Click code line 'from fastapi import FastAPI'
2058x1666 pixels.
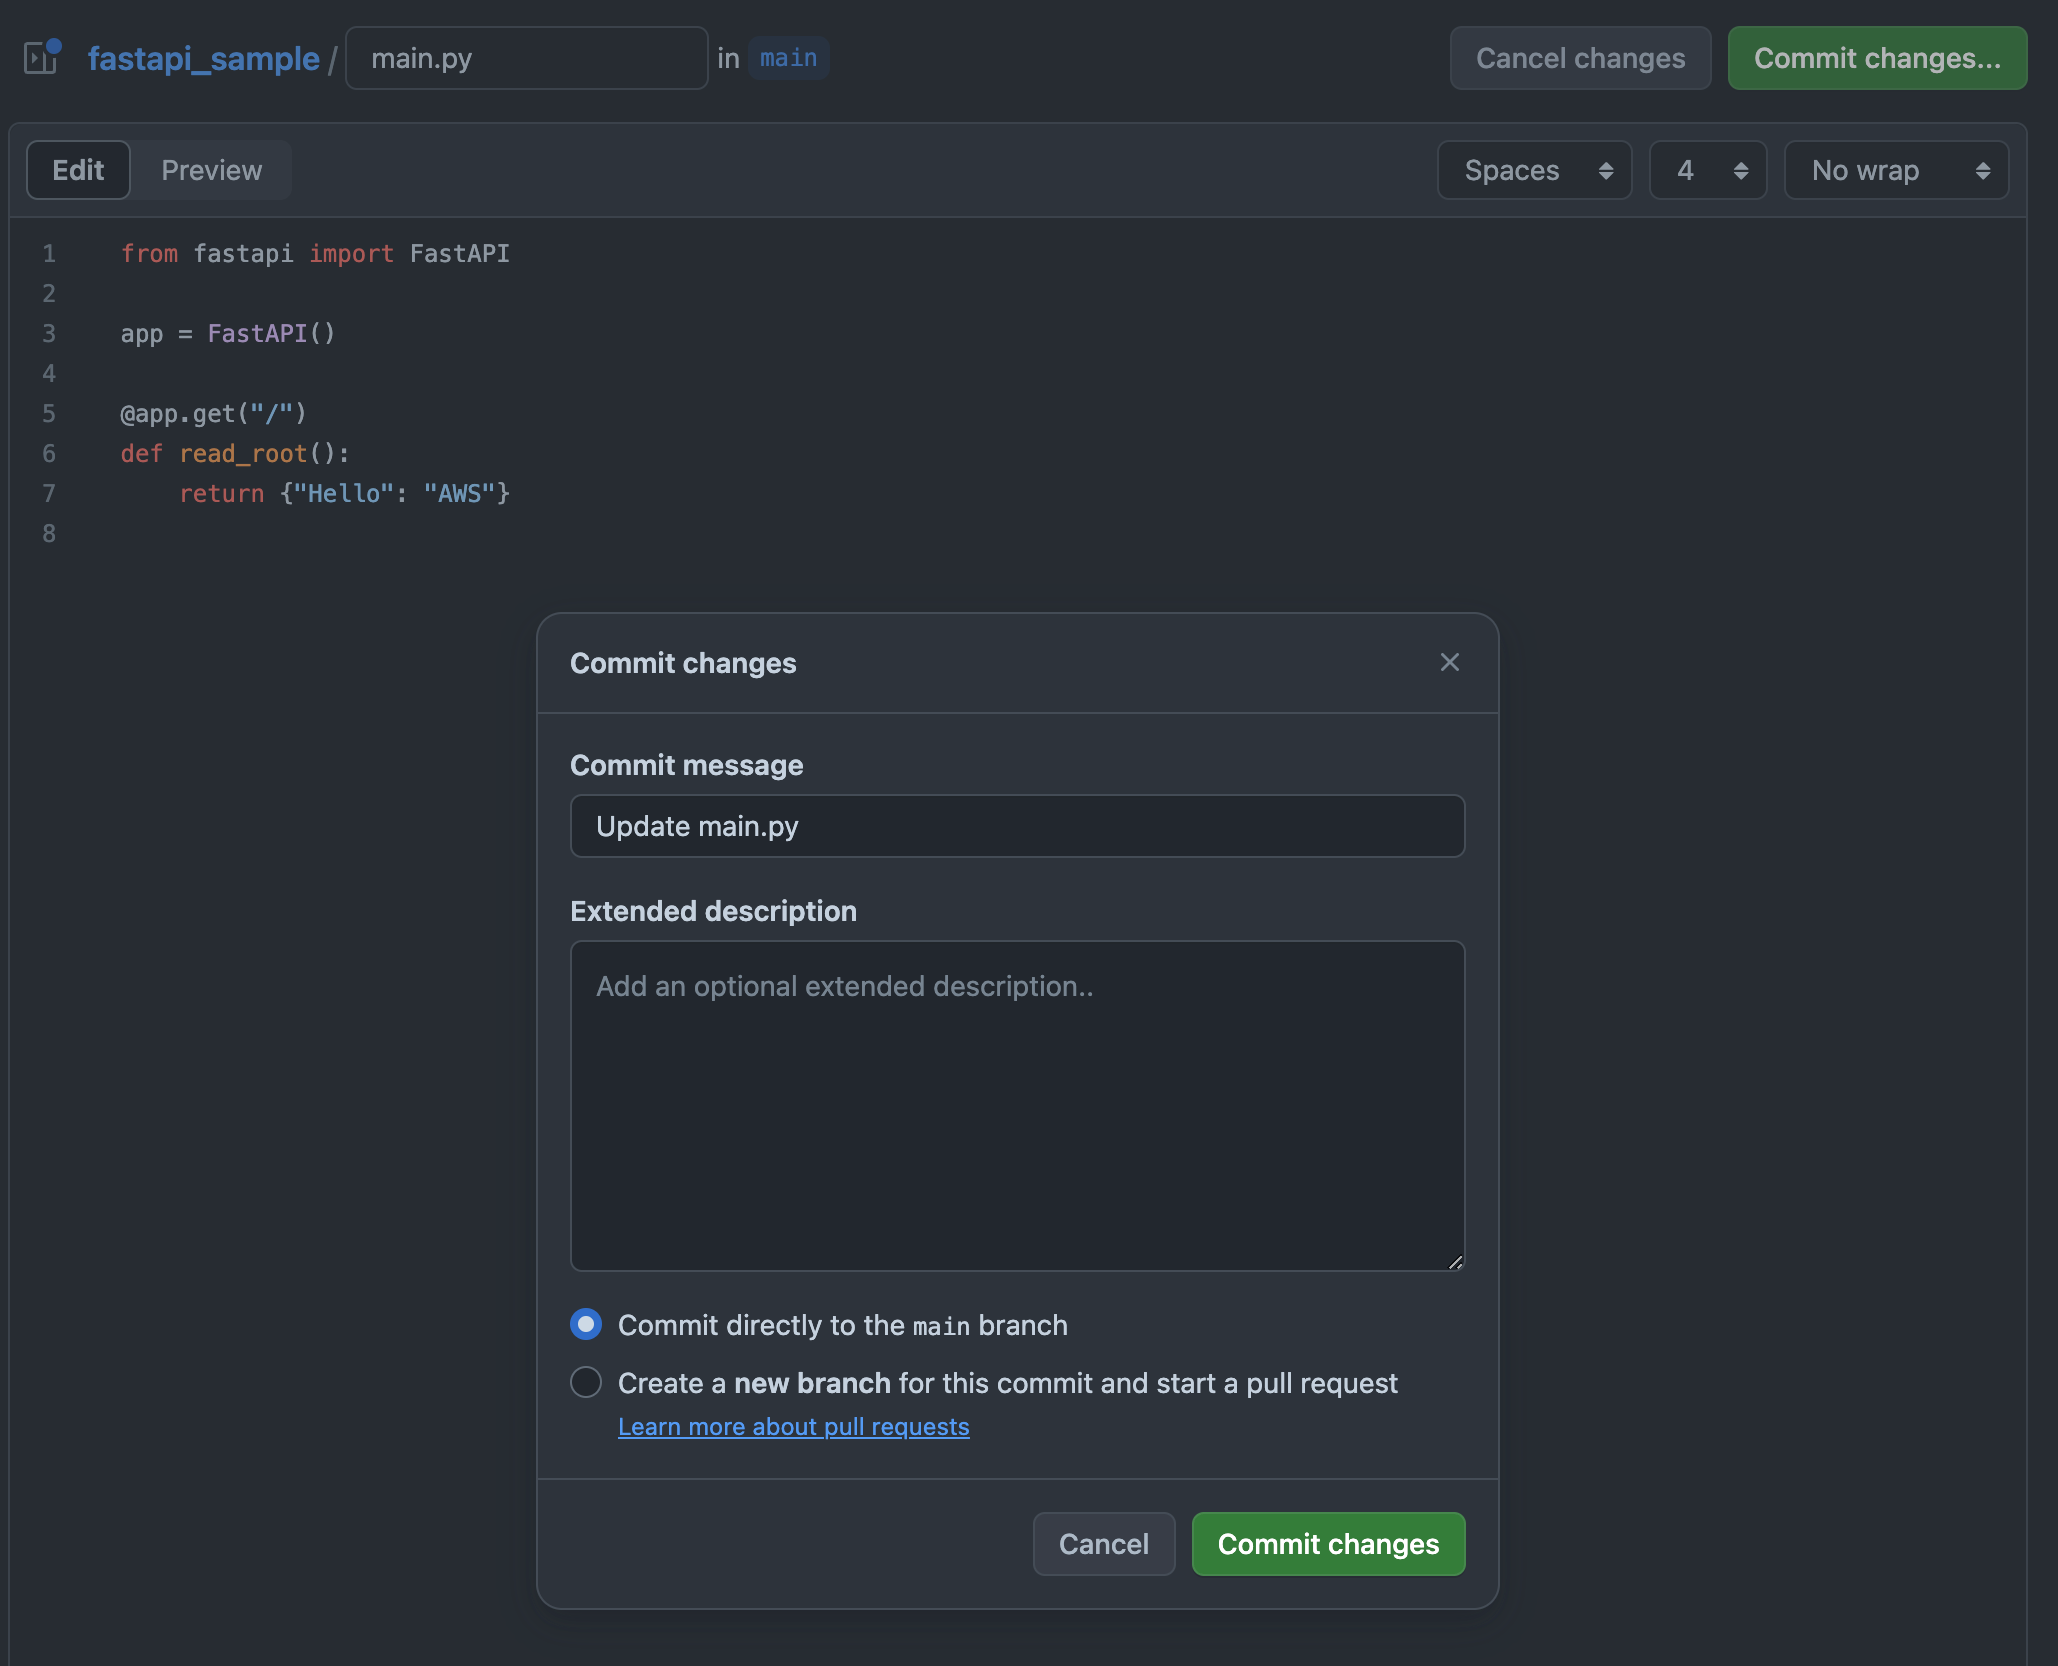coord(315,254)
